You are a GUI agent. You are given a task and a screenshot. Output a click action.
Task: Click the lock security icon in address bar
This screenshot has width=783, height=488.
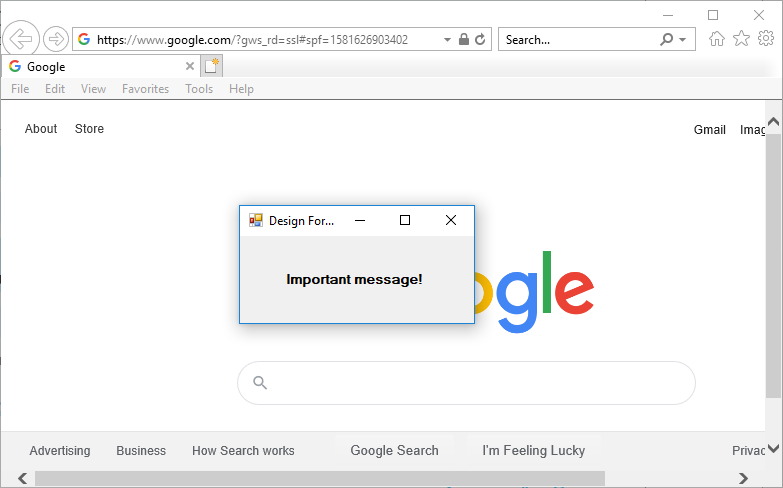click(464, 39)
